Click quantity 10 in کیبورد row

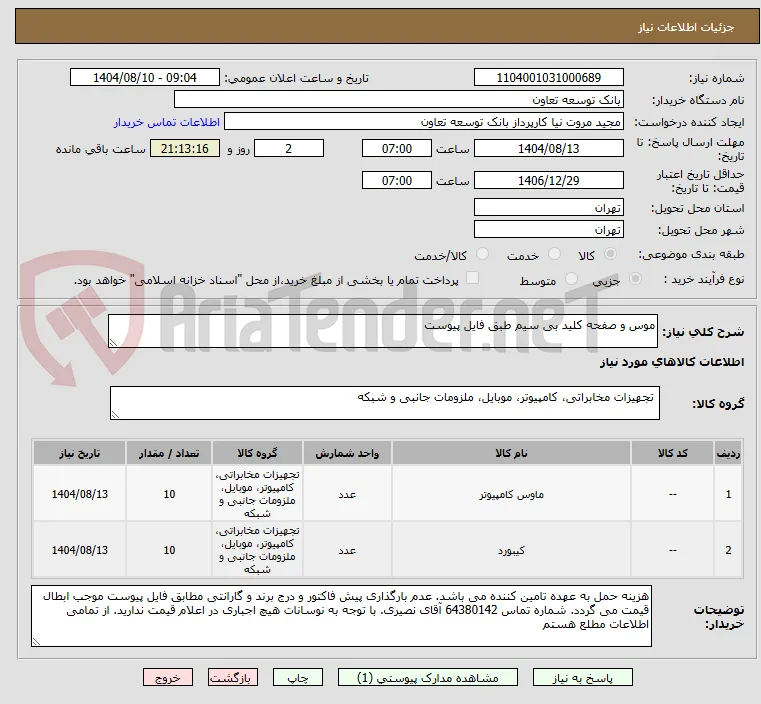169,550
